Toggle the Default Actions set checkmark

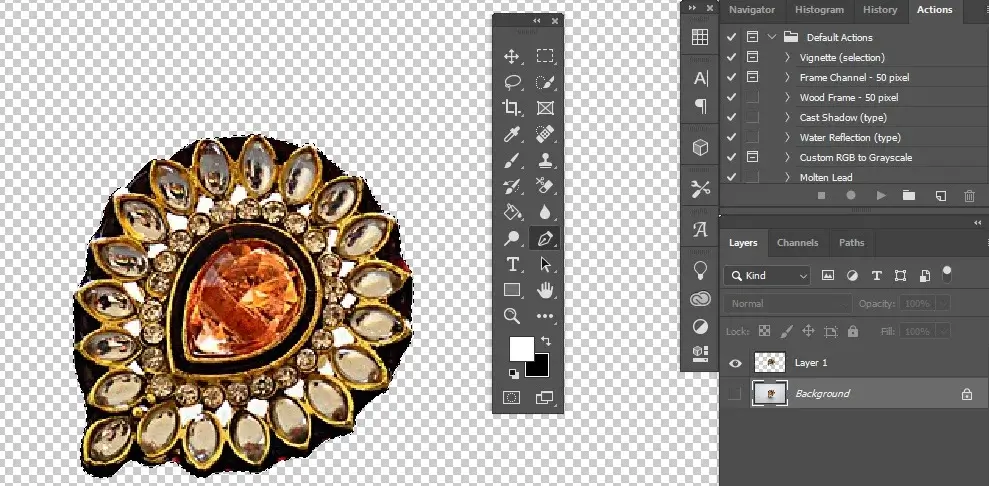(731, 37)
